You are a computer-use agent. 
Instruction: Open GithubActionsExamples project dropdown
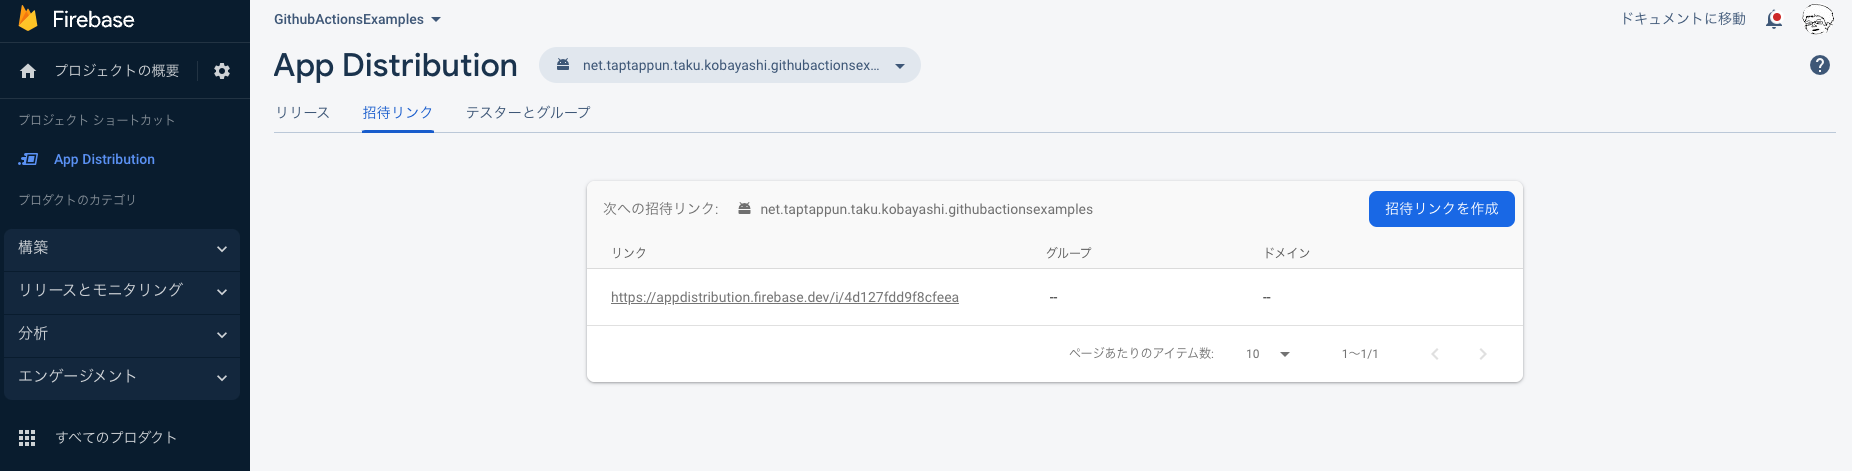[x=357, y=19]
